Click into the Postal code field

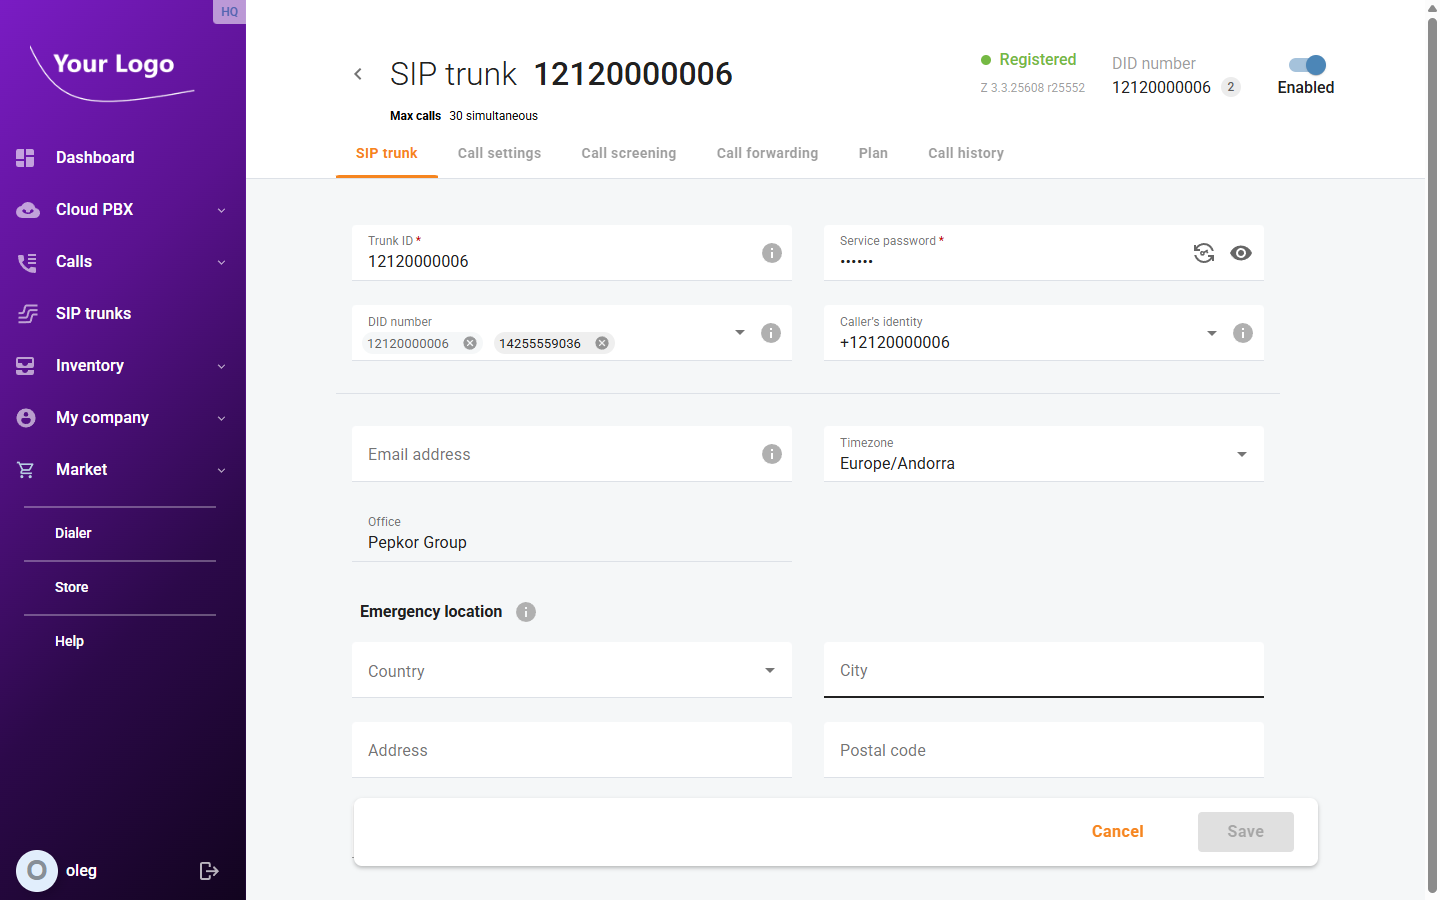[x=1043, y=750]
